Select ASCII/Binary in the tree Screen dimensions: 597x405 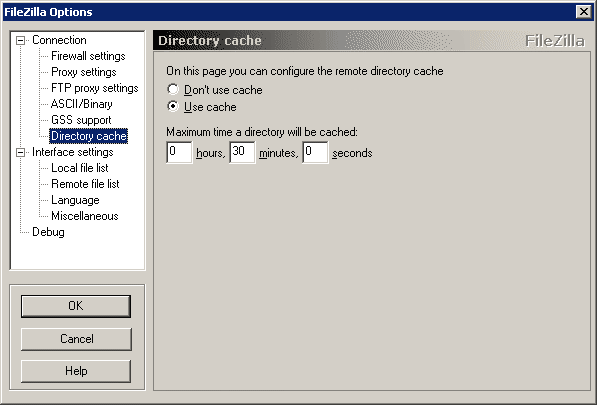pyautogui.click(x=81, y=104)
